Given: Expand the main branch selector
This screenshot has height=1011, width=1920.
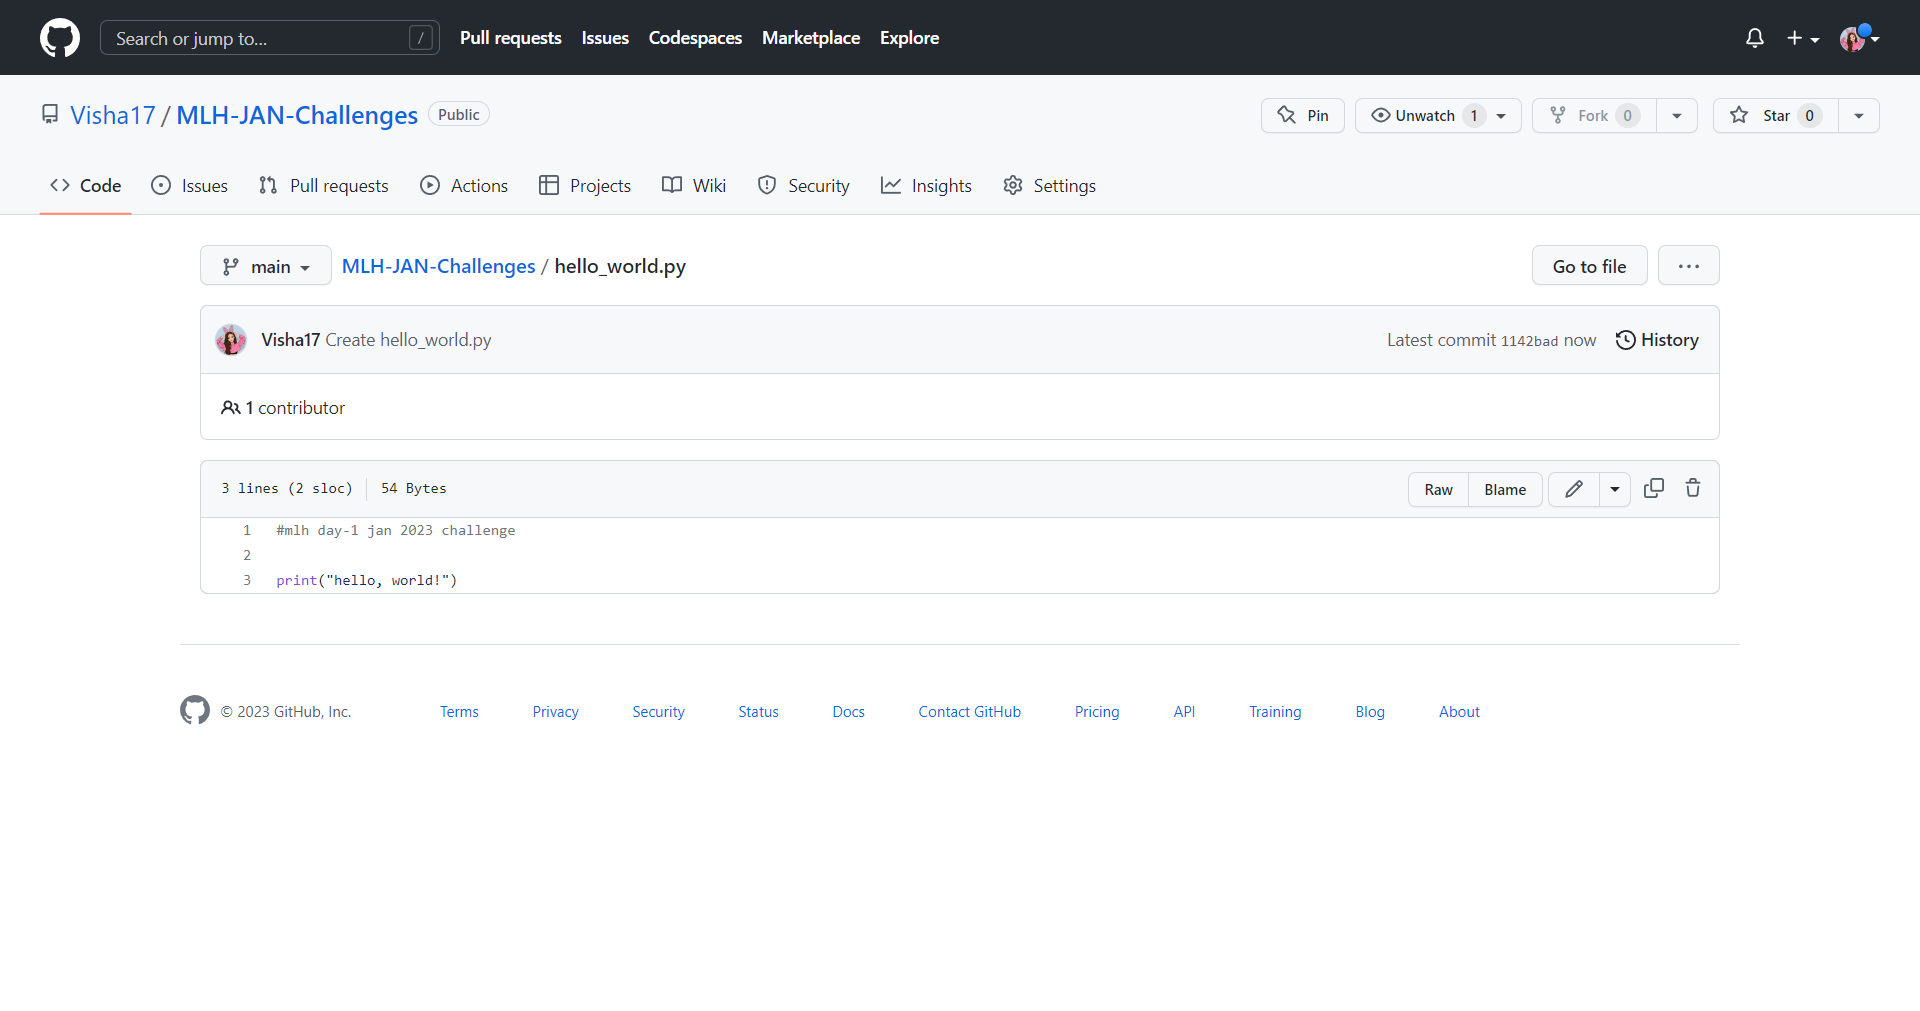Looking at the screenshot, I should 266,266.
